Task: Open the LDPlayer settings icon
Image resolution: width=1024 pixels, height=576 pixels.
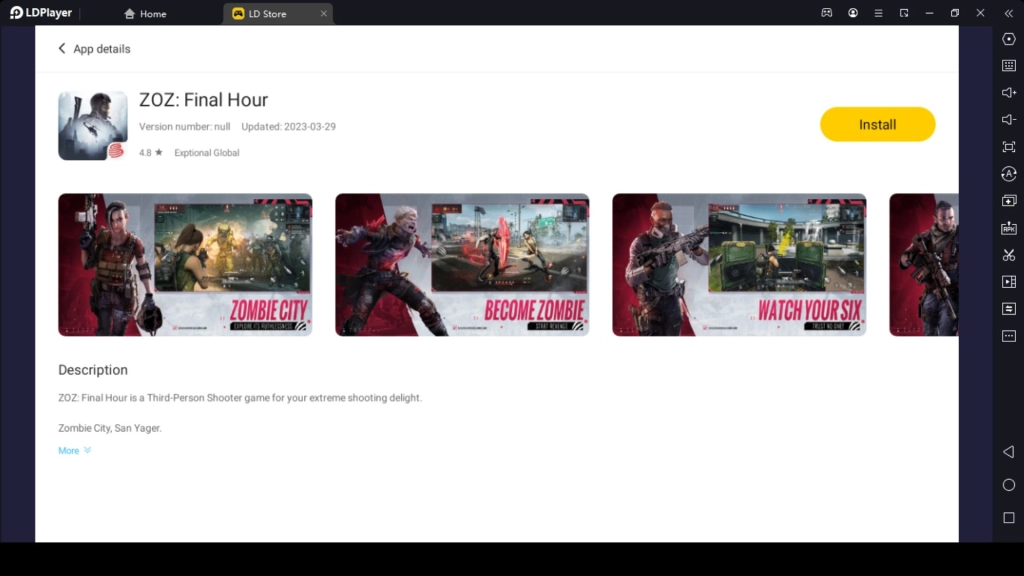Action: tap(1008, 39)
